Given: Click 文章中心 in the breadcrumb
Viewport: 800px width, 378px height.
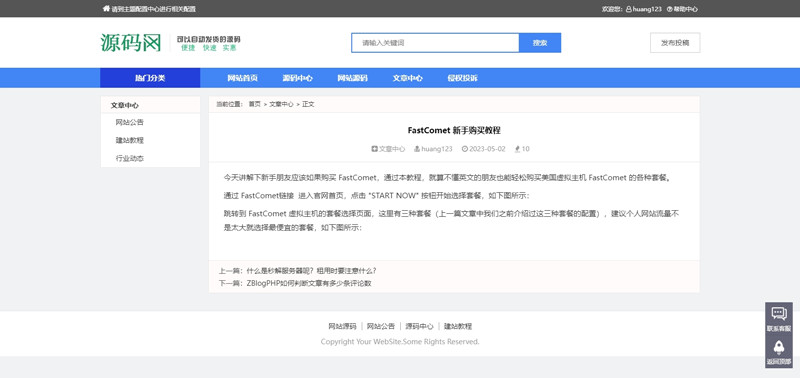Looking at the screenshot, I should click(x=281, y=104).
